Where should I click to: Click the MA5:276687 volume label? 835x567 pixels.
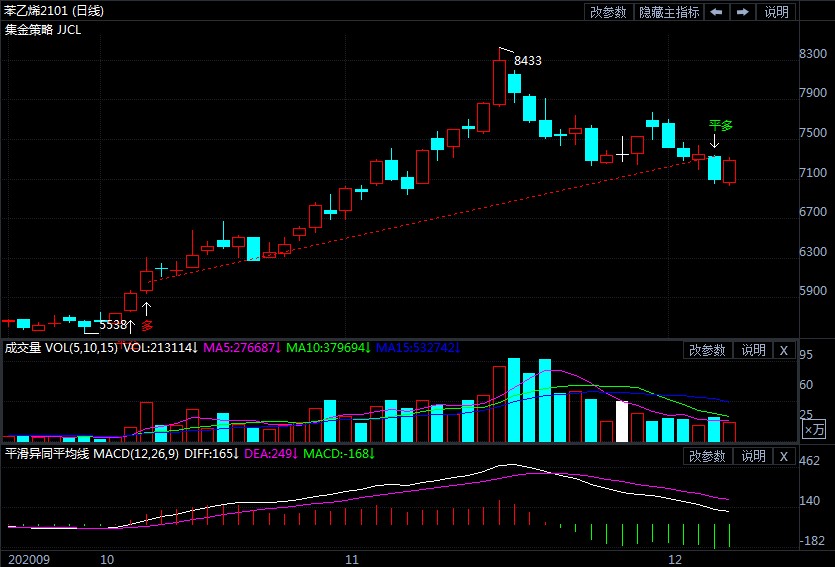point(242,348)
